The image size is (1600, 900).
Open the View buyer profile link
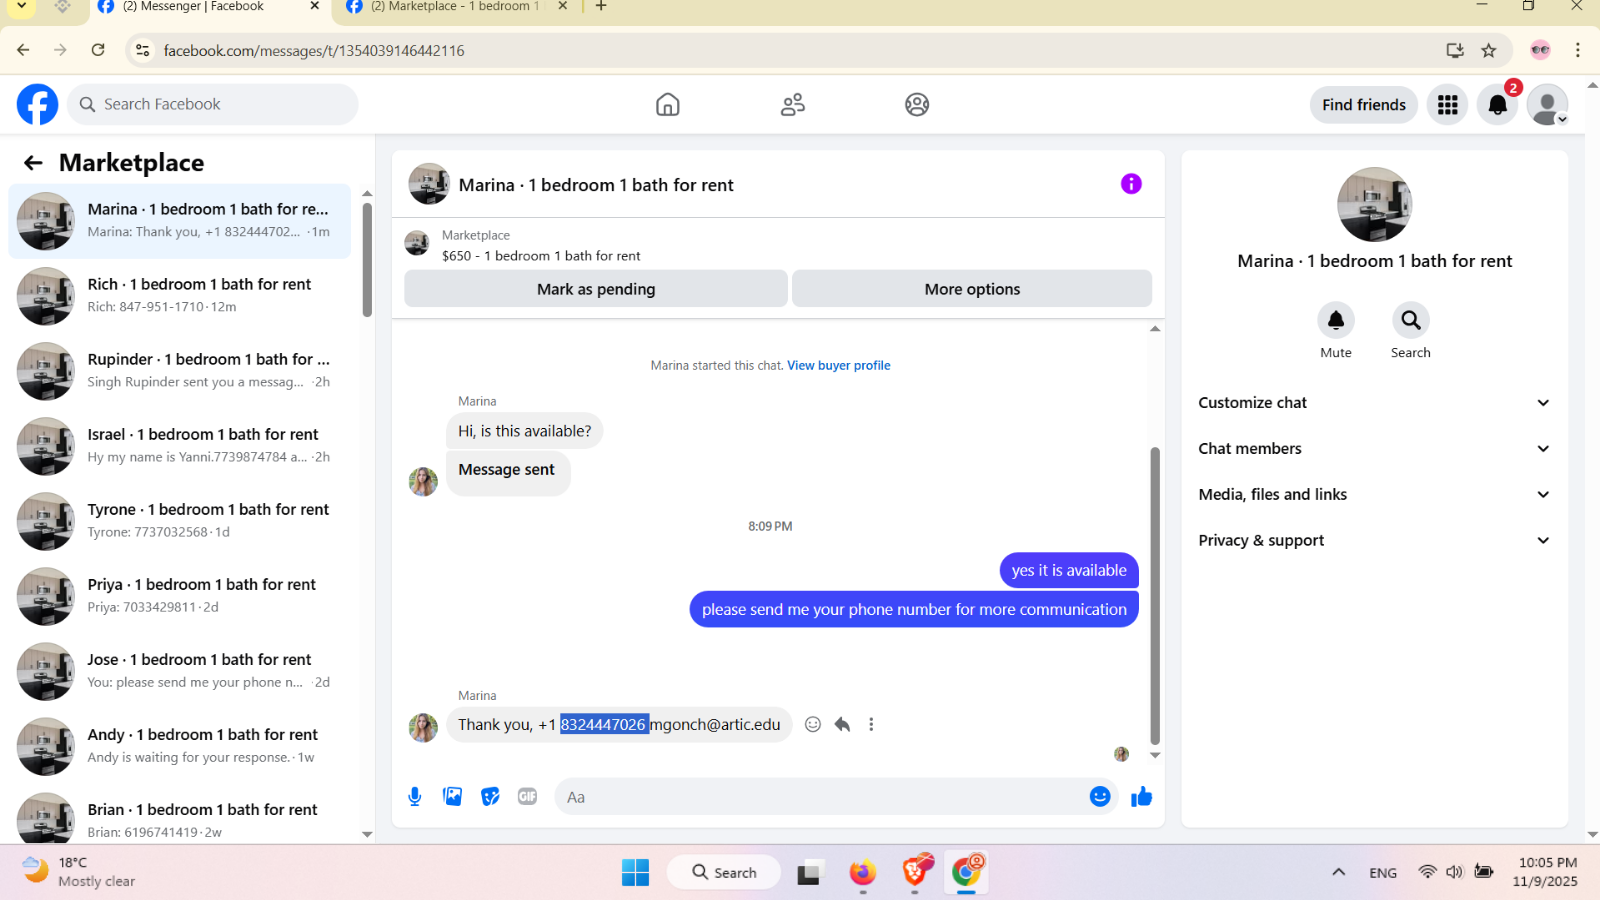[838, 366]
